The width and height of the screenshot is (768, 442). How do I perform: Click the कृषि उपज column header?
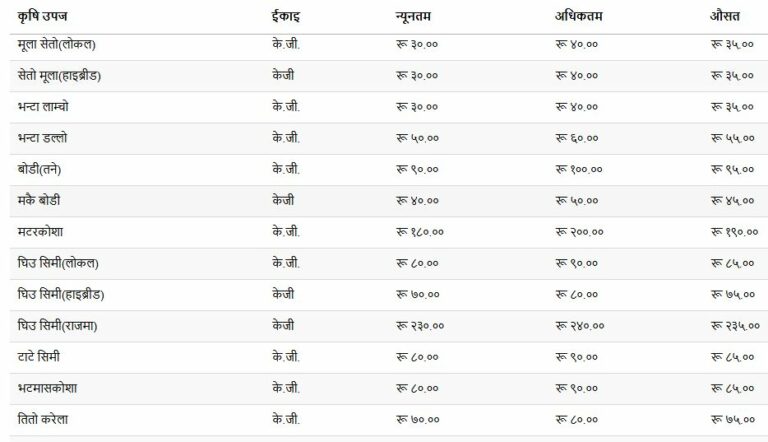pos(42,17)
